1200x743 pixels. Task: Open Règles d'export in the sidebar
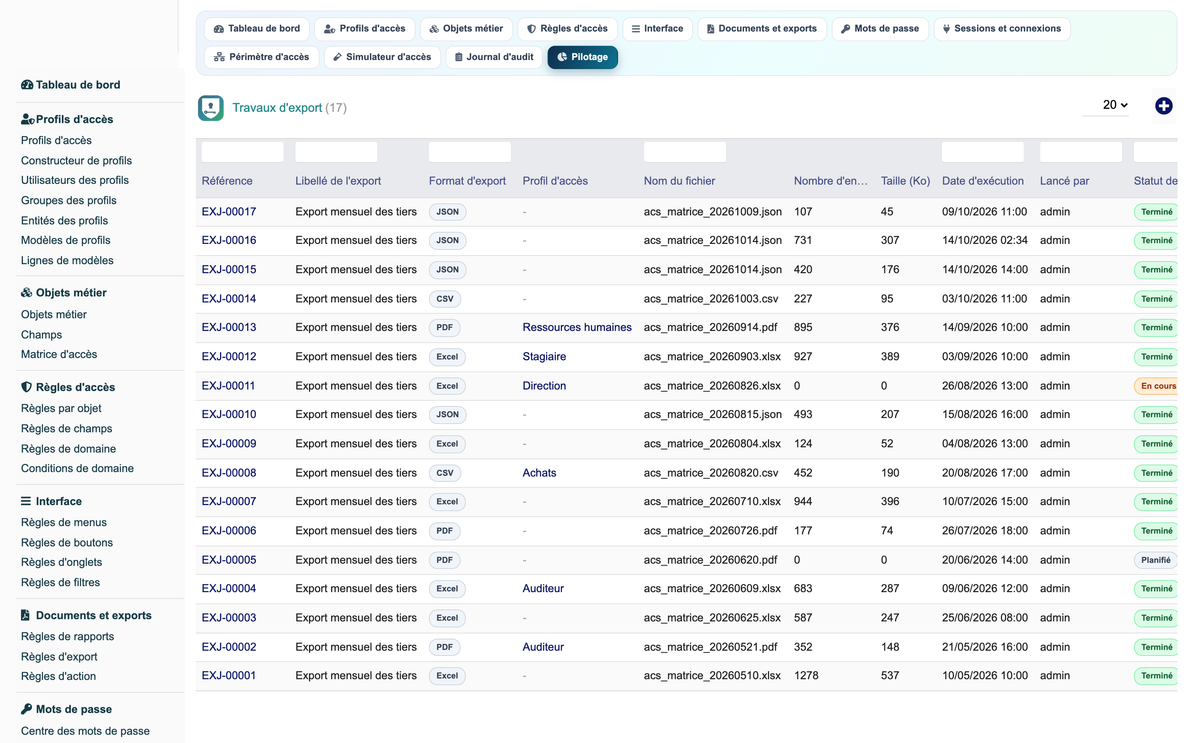point(59,657)
